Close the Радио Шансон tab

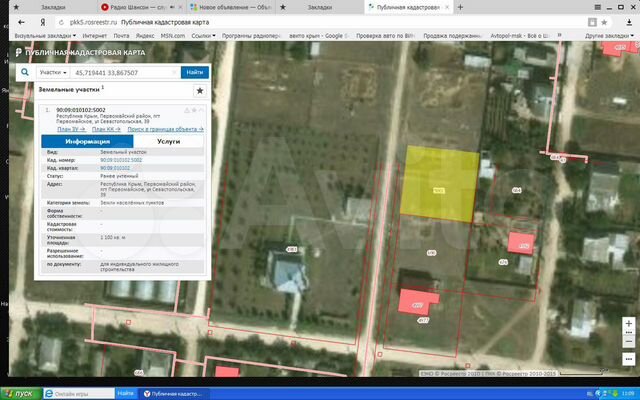[180, 7]
